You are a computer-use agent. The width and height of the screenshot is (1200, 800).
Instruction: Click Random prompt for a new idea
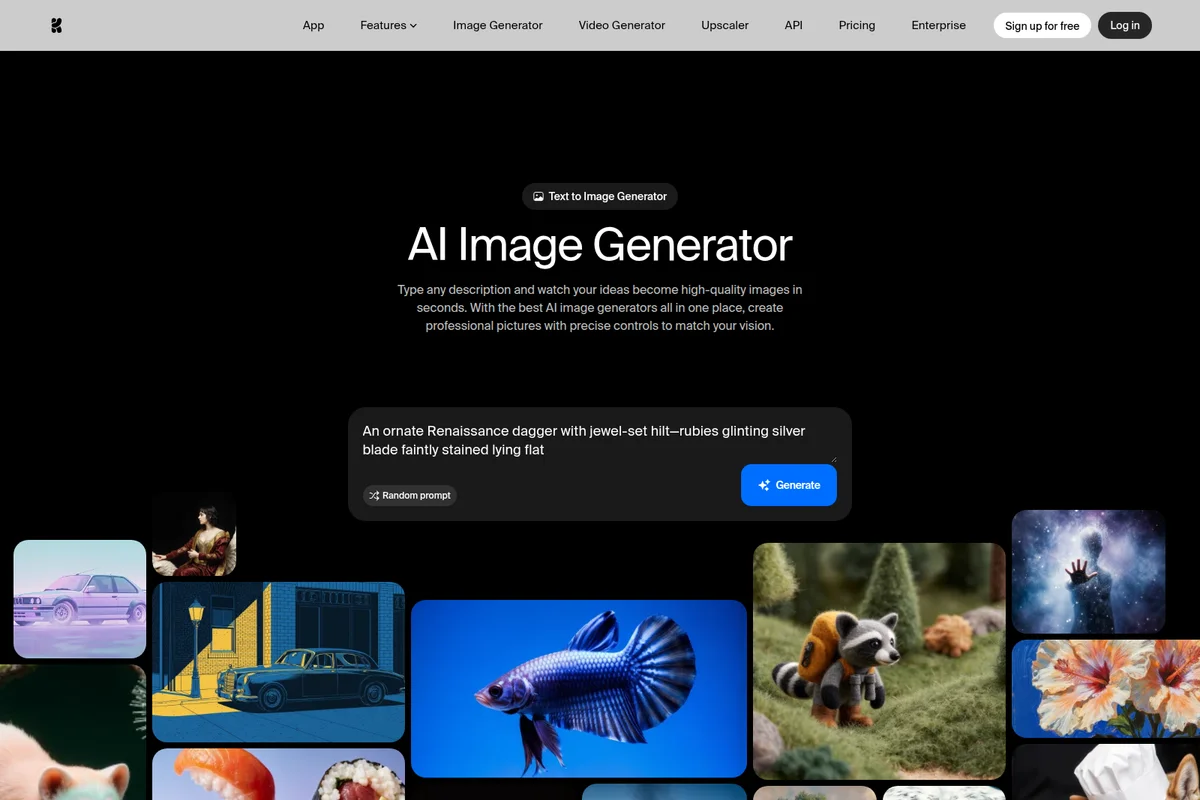(410, 495)
